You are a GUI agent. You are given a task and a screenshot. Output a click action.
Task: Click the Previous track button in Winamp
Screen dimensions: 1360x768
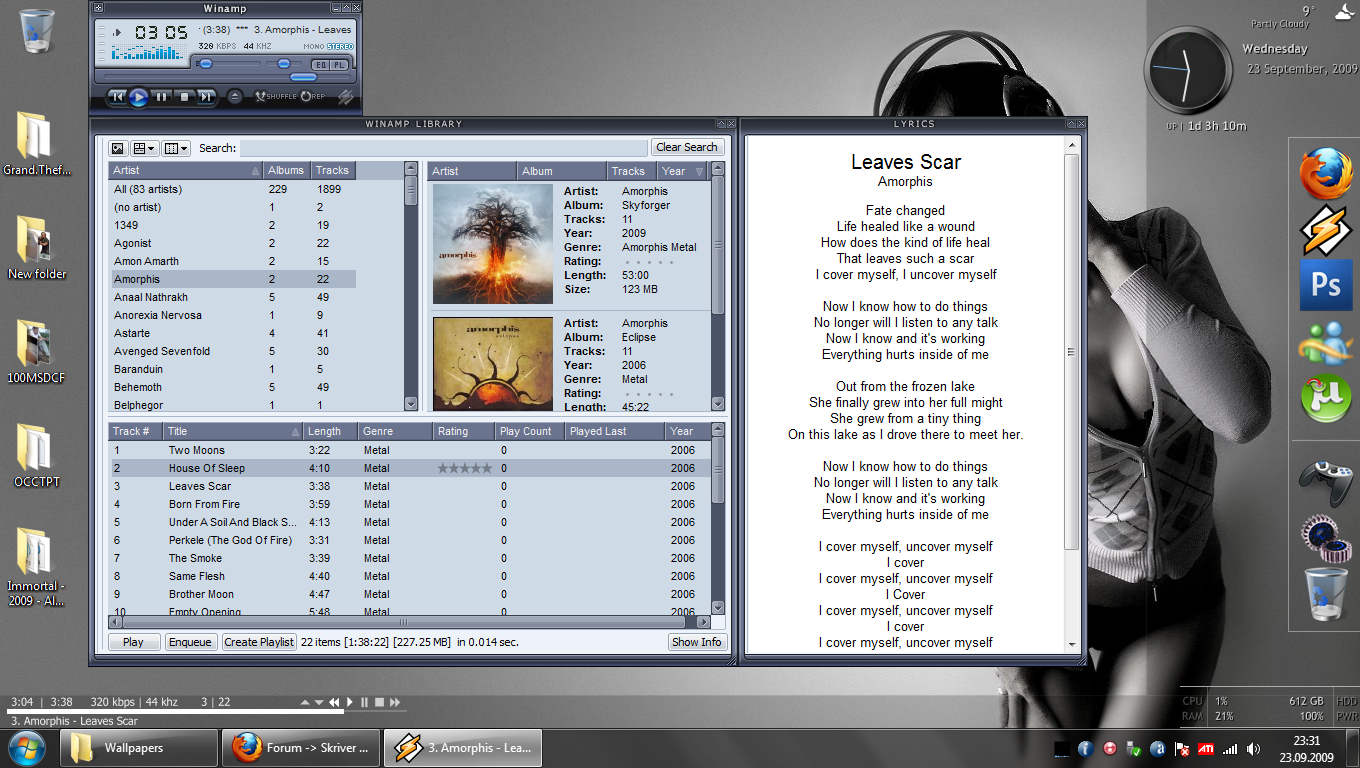tap(116, 97)
